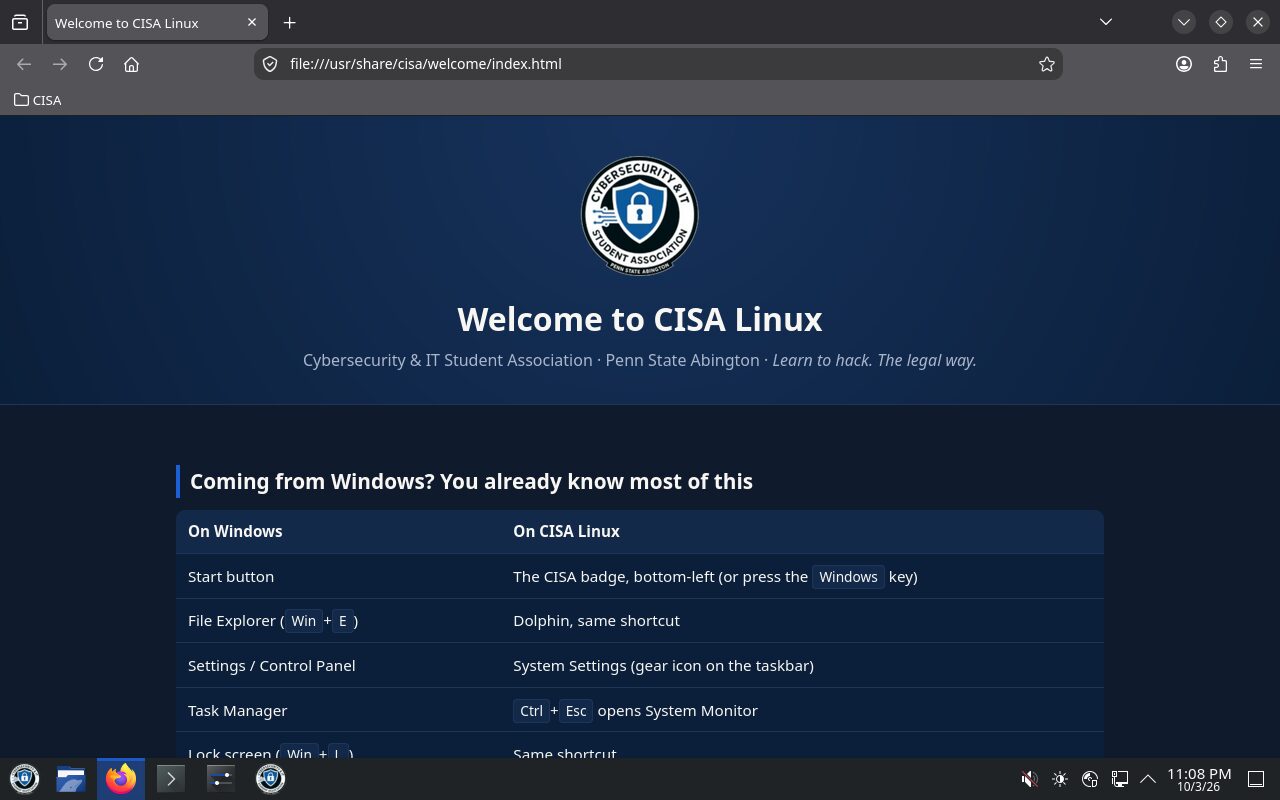Open the clock and calendar widget
The width and height of the screenshot is (1280, 800).
(1199, 779)
